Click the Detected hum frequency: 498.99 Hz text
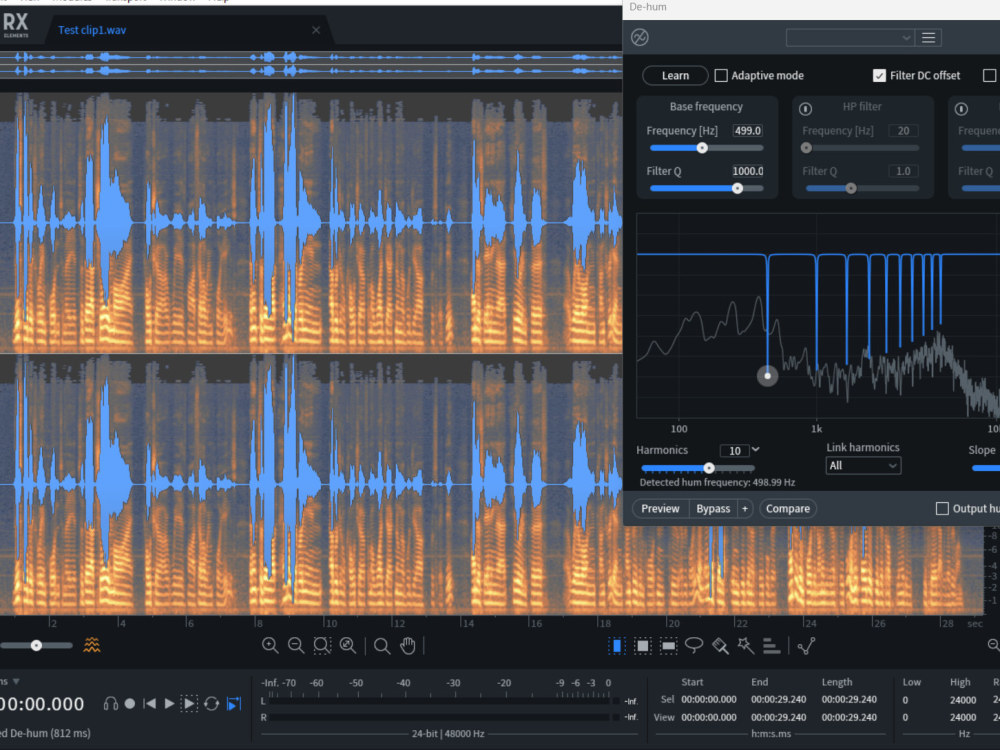 pyautogui.click(x=717, y=482)
